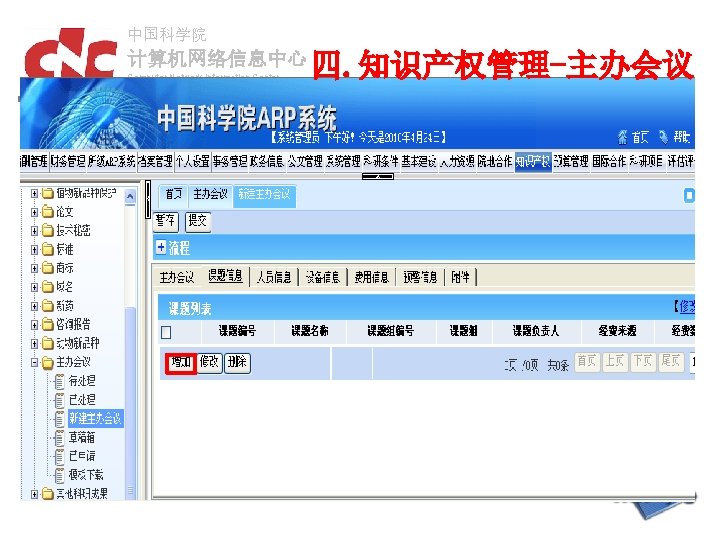This screenshot has width=720, height=540.
Task: Click the collapse handle below the navigation menu
Action: pos(377,176)
